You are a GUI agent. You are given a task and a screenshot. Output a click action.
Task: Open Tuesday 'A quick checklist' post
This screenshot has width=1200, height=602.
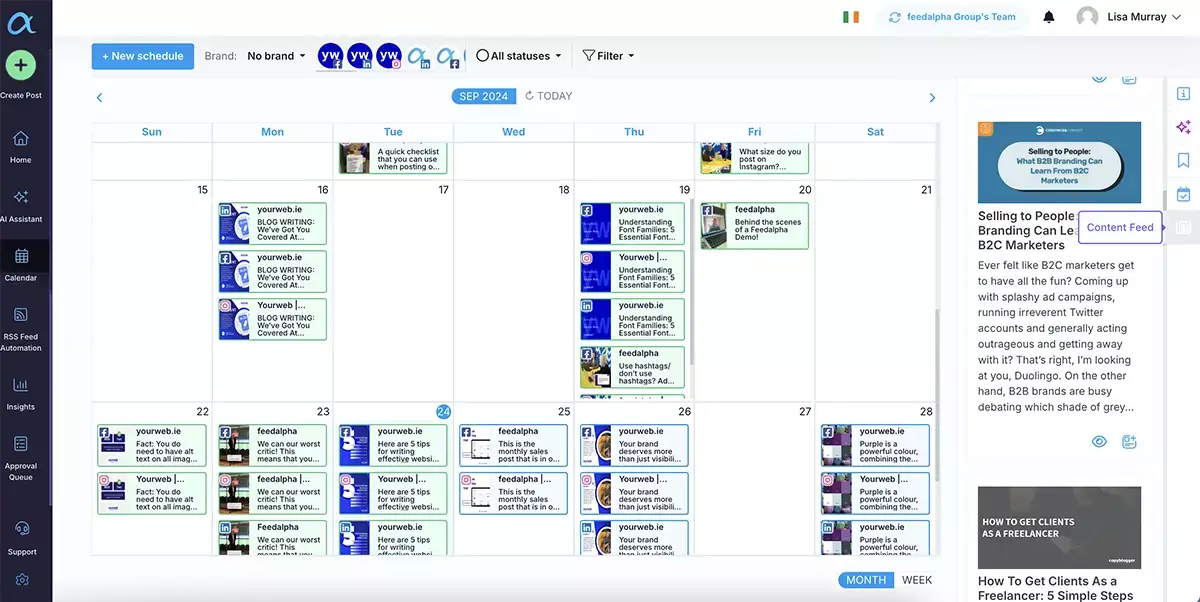393,158
